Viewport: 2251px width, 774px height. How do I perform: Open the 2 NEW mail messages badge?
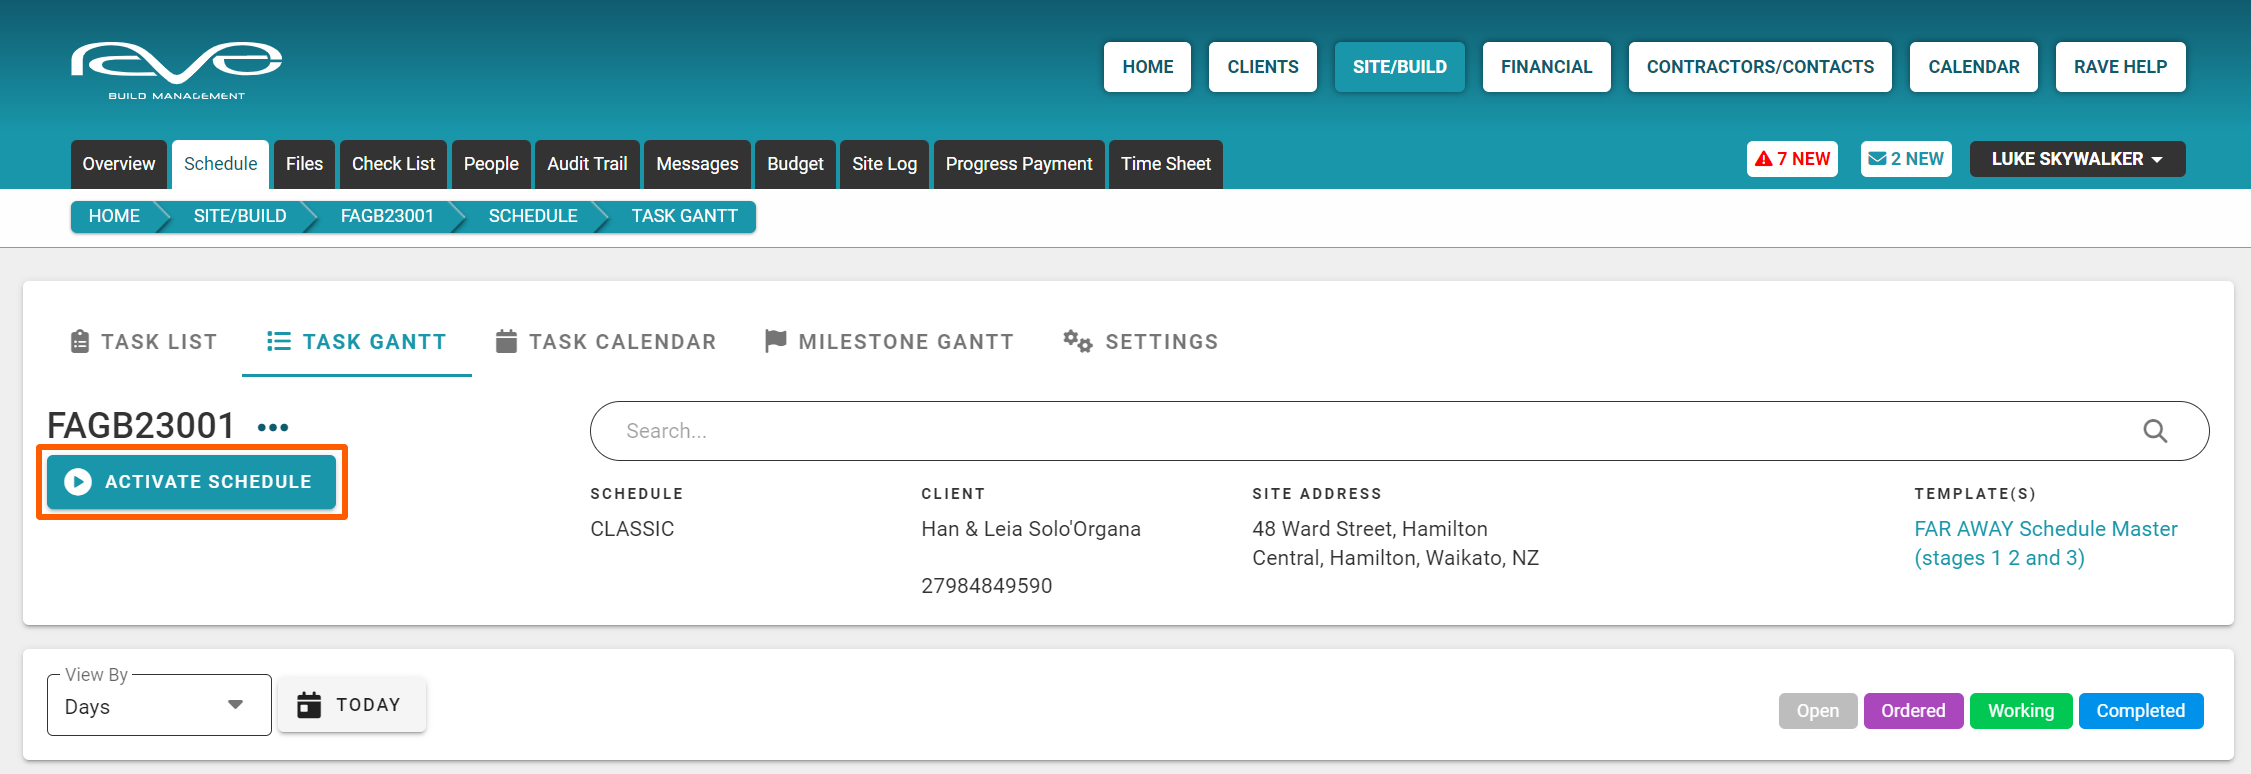(1906, 159)
